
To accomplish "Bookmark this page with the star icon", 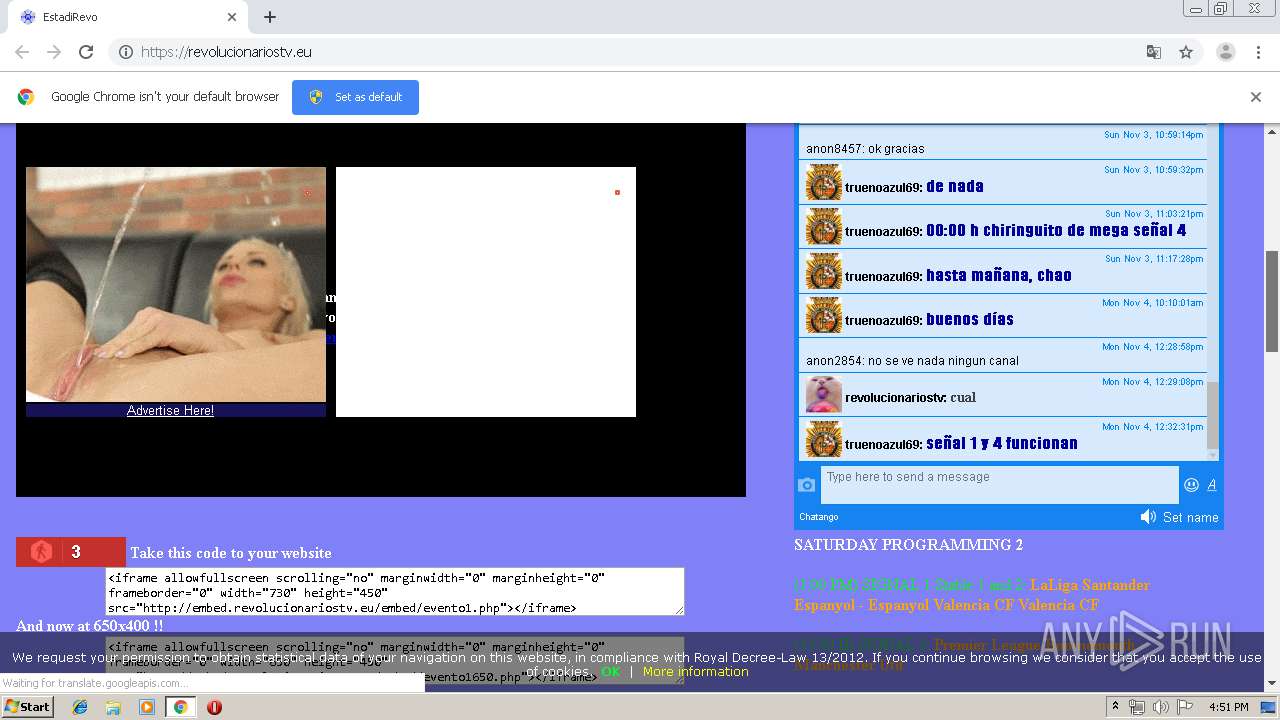I will tap(1186, 52).
